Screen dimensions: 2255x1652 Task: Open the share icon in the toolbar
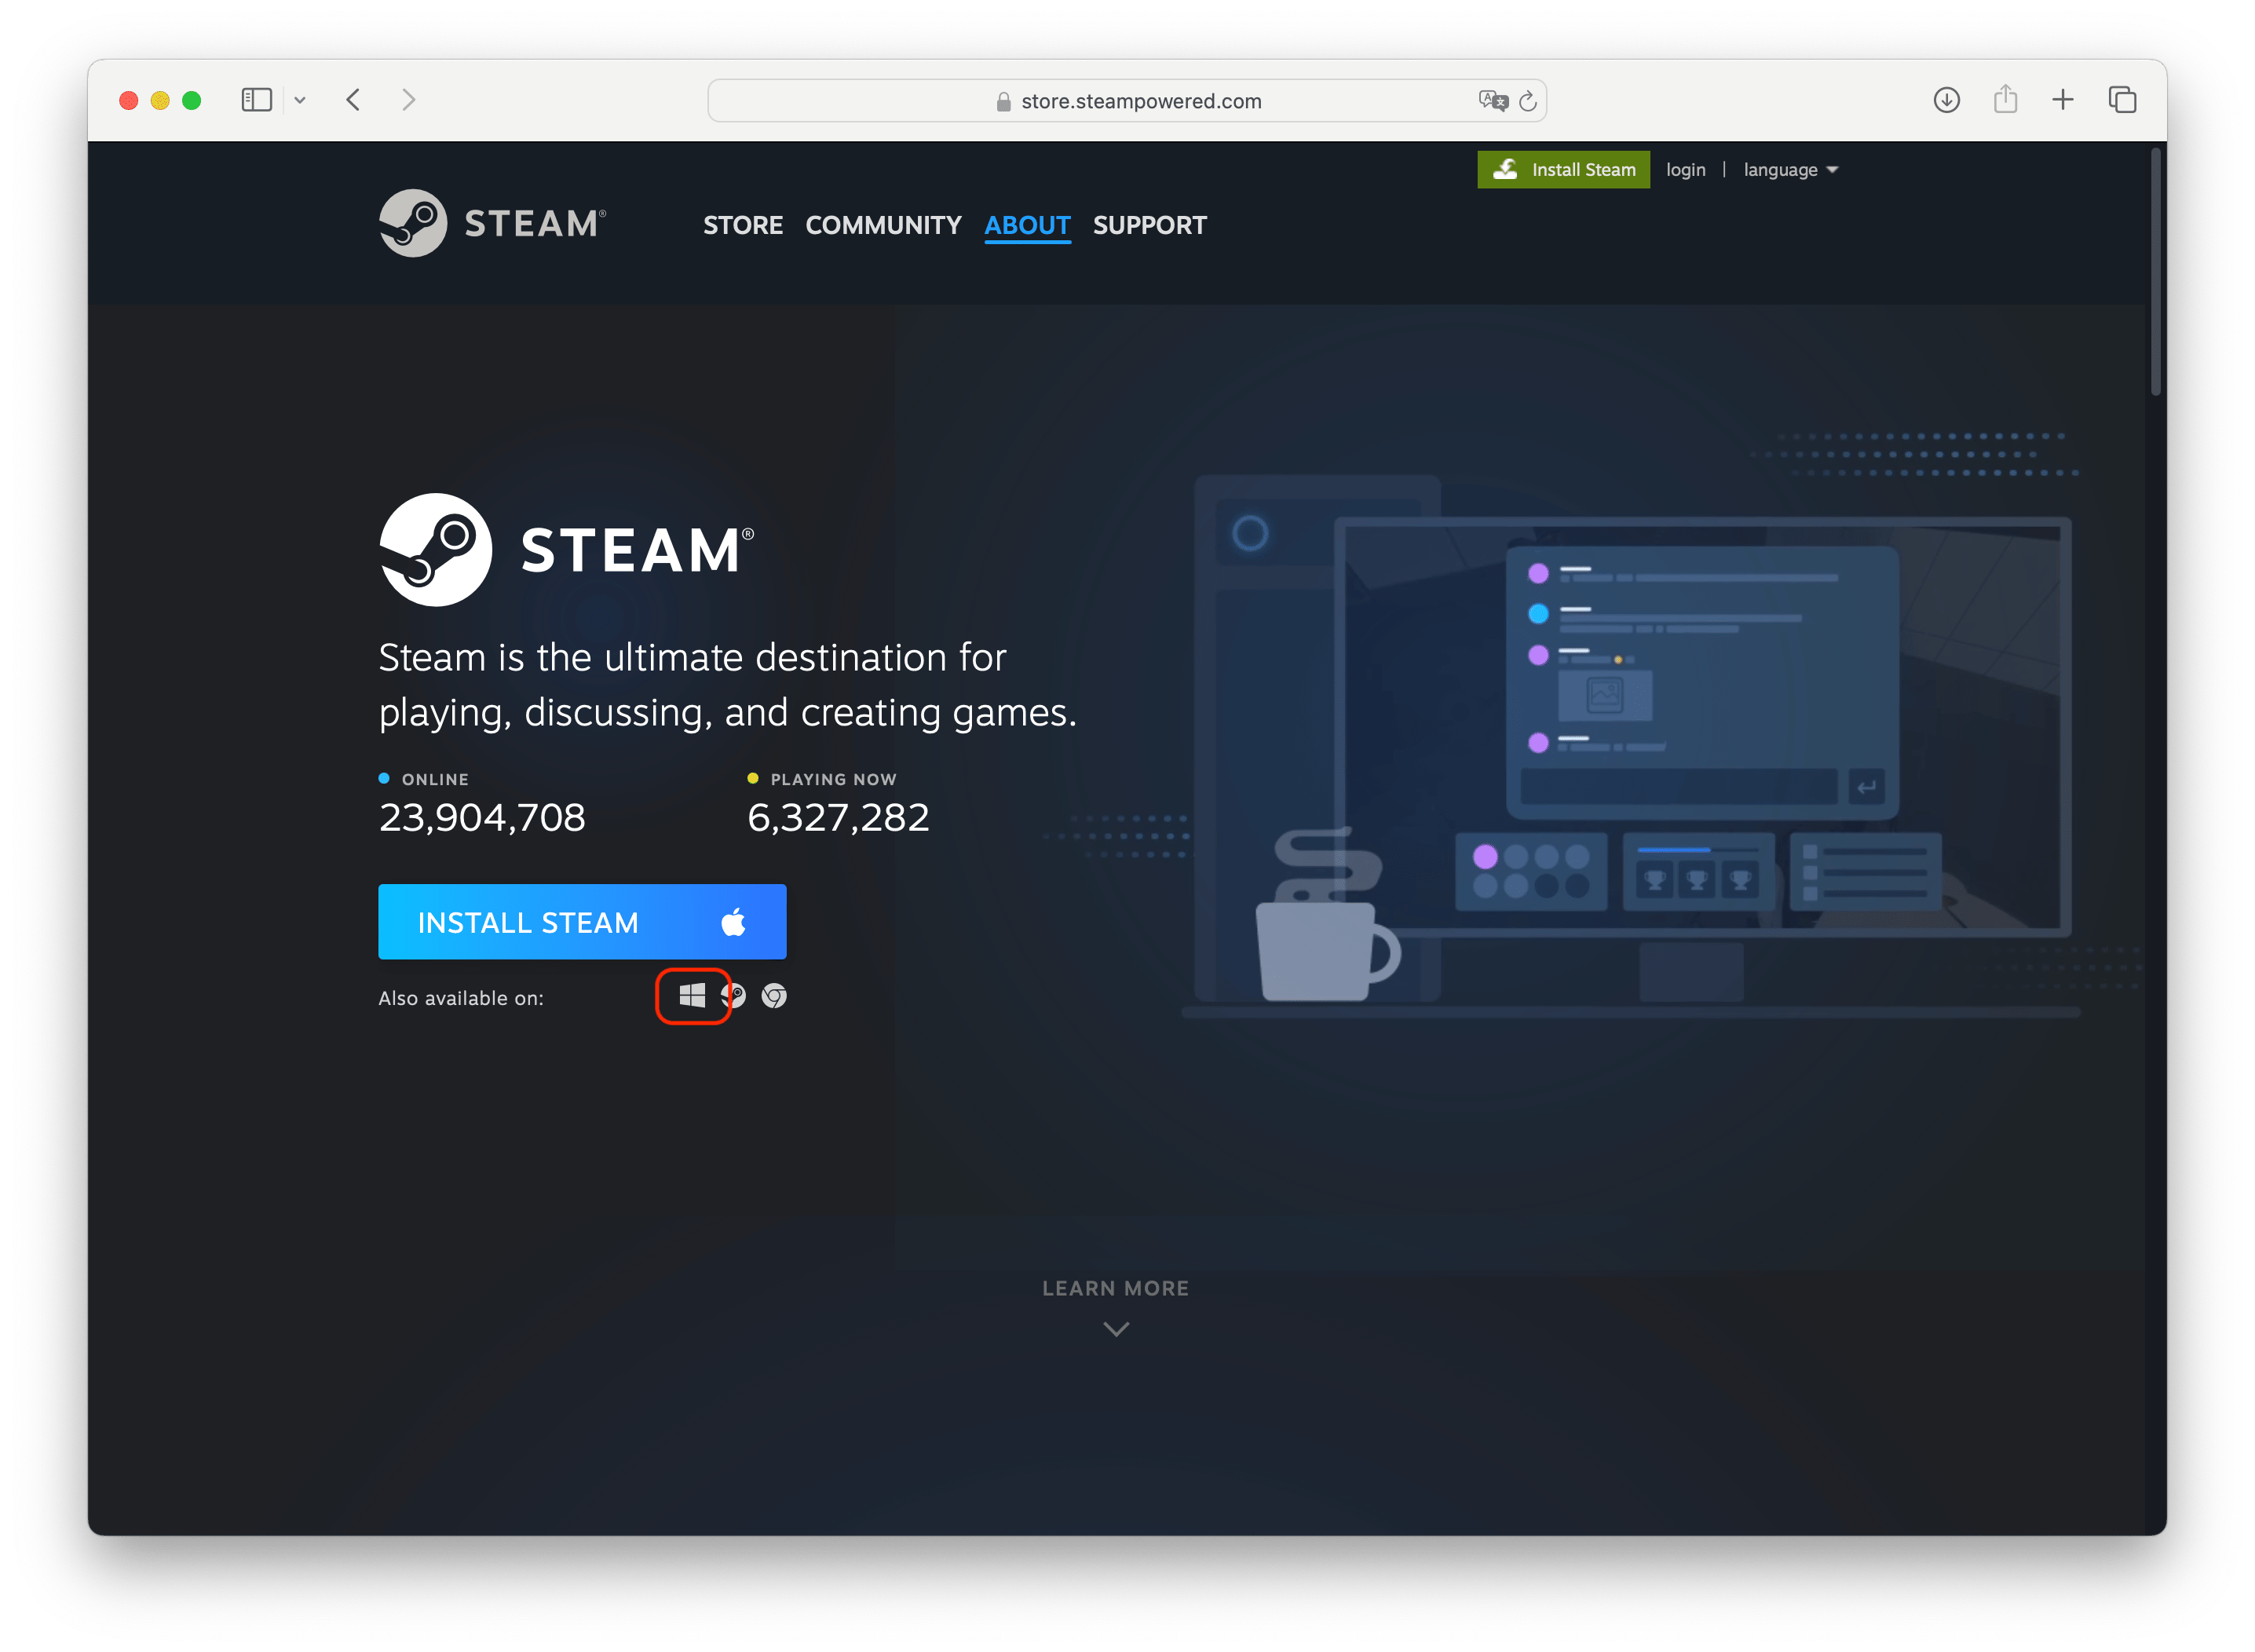click(x=2004, y=99)
